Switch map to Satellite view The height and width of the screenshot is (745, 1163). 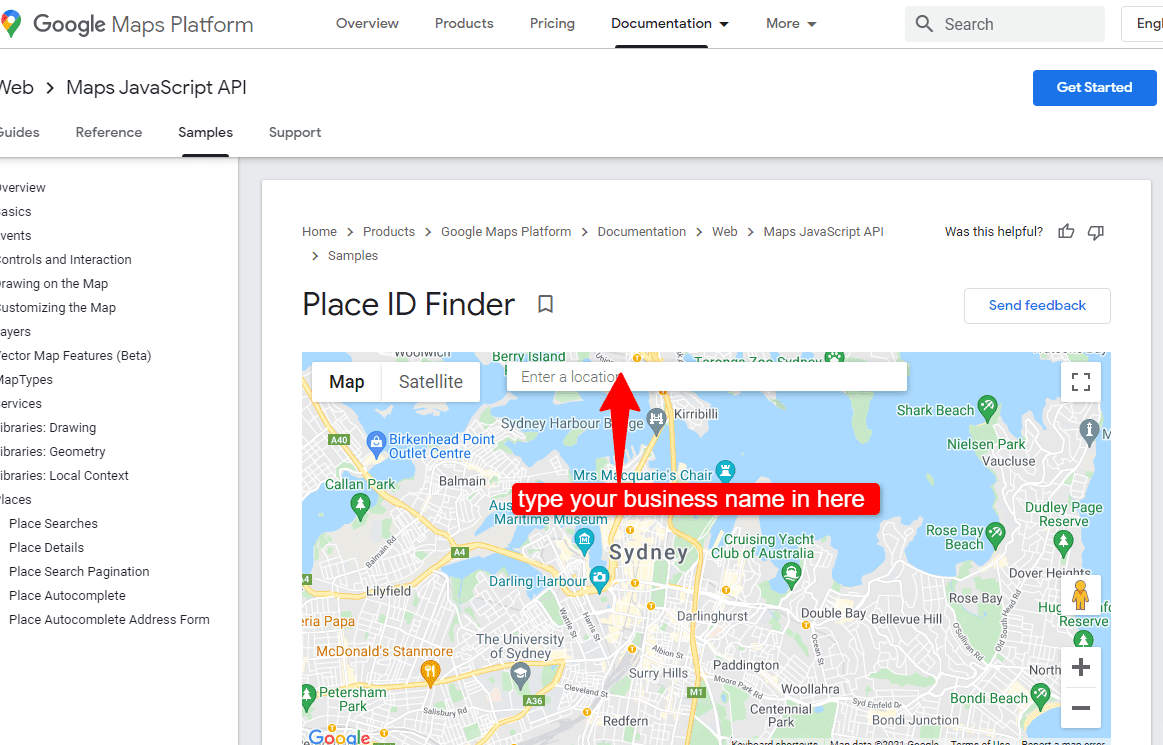coord(431,381)
